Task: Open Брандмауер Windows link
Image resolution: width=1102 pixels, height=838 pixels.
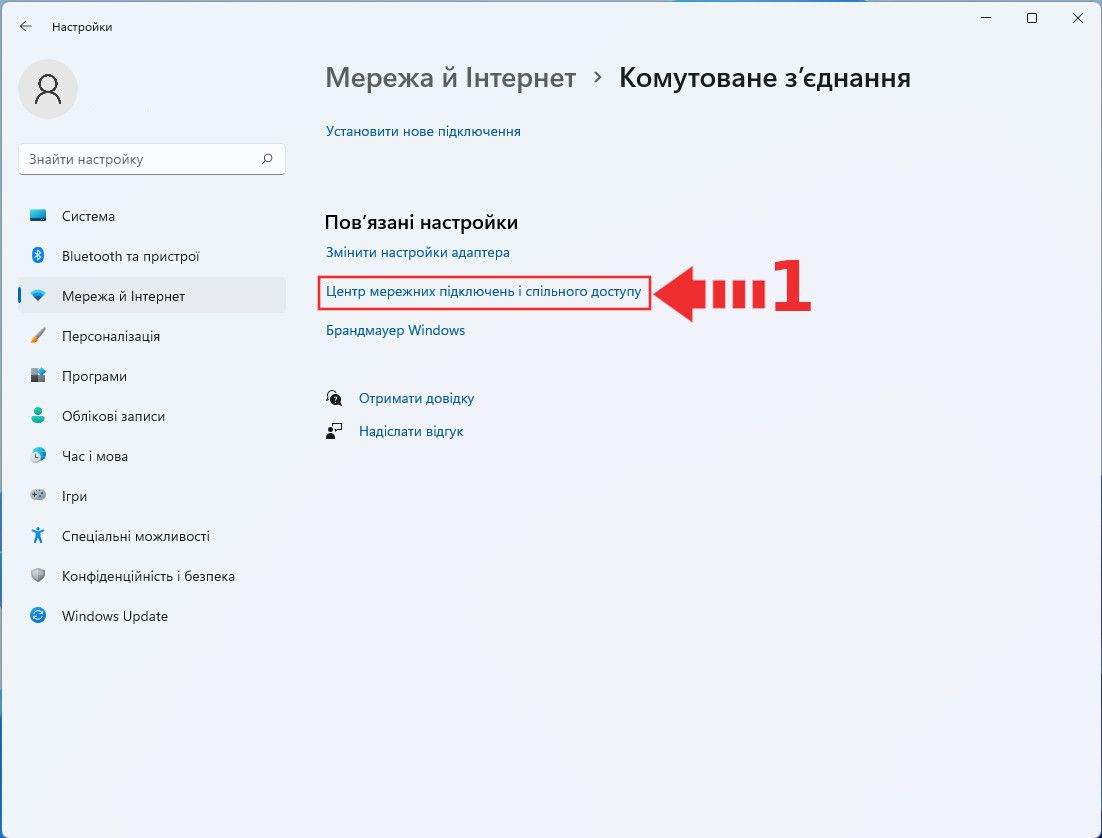Action: pos(395,330)
